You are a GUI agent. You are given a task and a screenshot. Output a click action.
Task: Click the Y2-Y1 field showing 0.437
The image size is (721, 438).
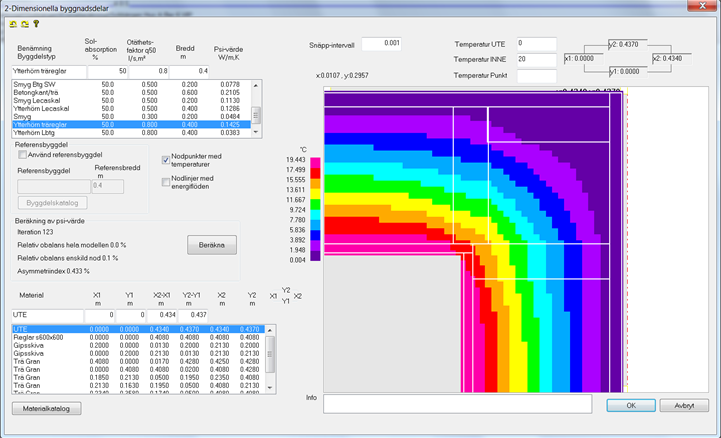click(193, 316)
